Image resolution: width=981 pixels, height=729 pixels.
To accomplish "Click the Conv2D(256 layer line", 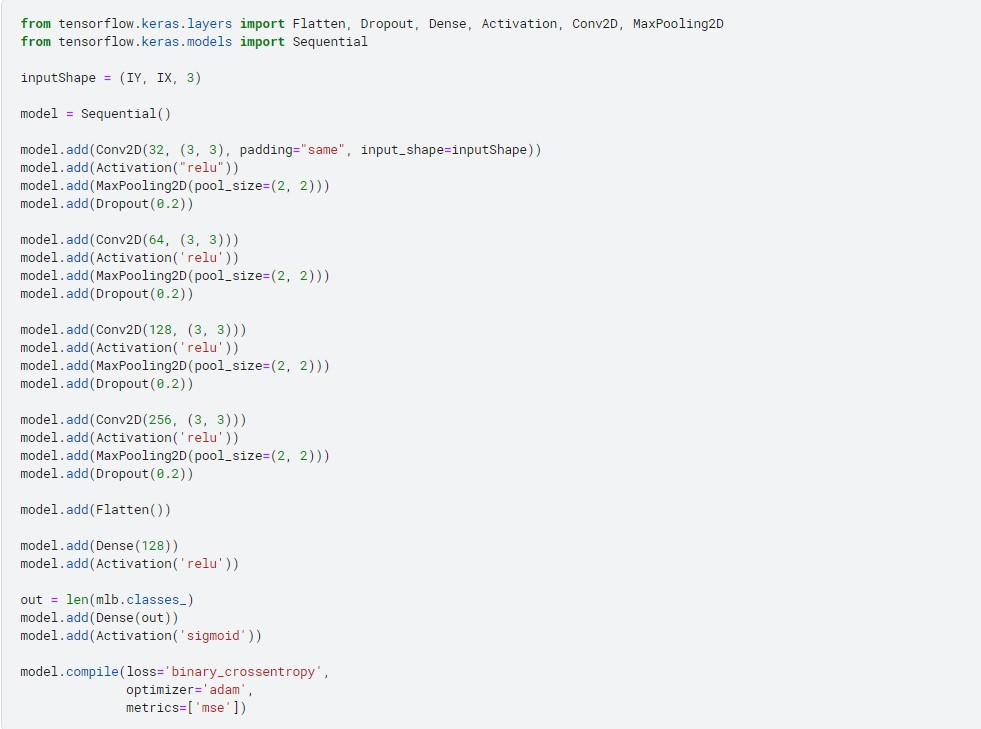I will point(133,420).
